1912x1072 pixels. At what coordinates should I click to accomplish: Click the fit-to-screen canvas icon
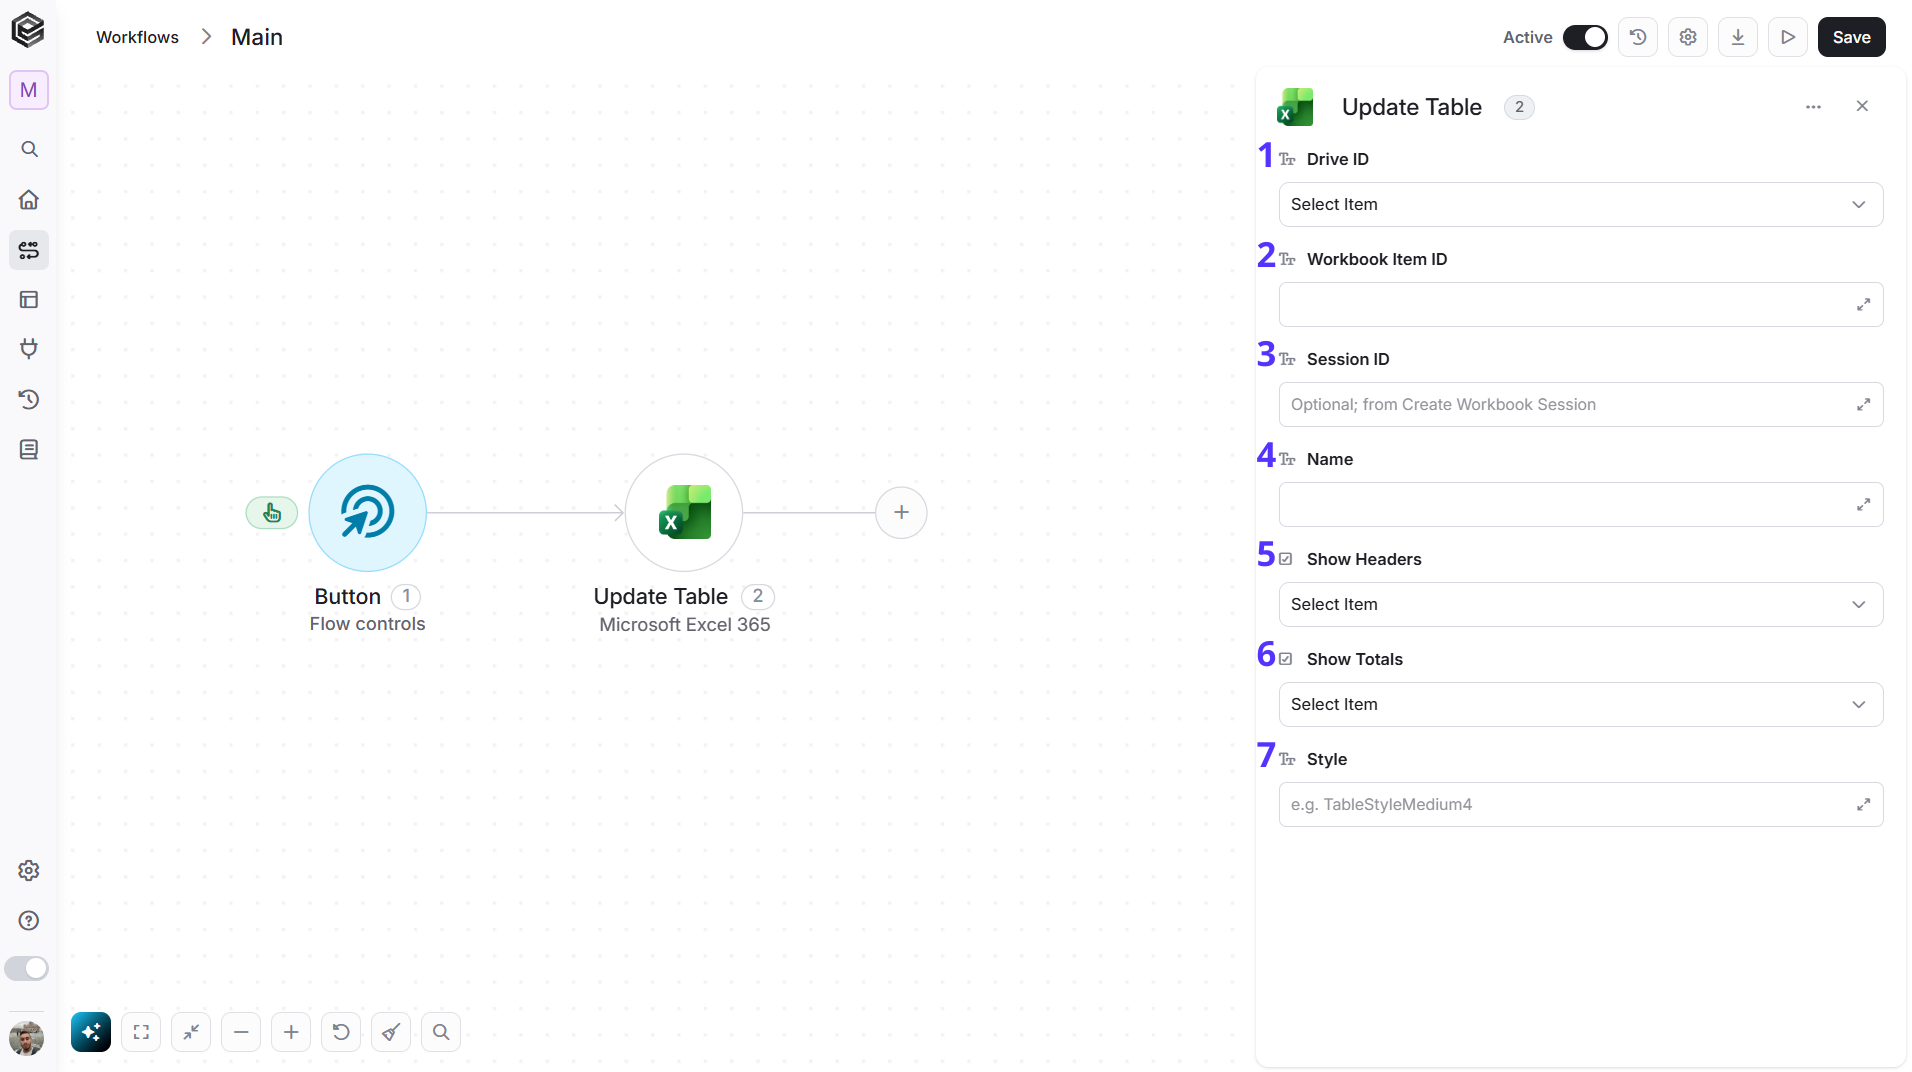click(141, 1032)
